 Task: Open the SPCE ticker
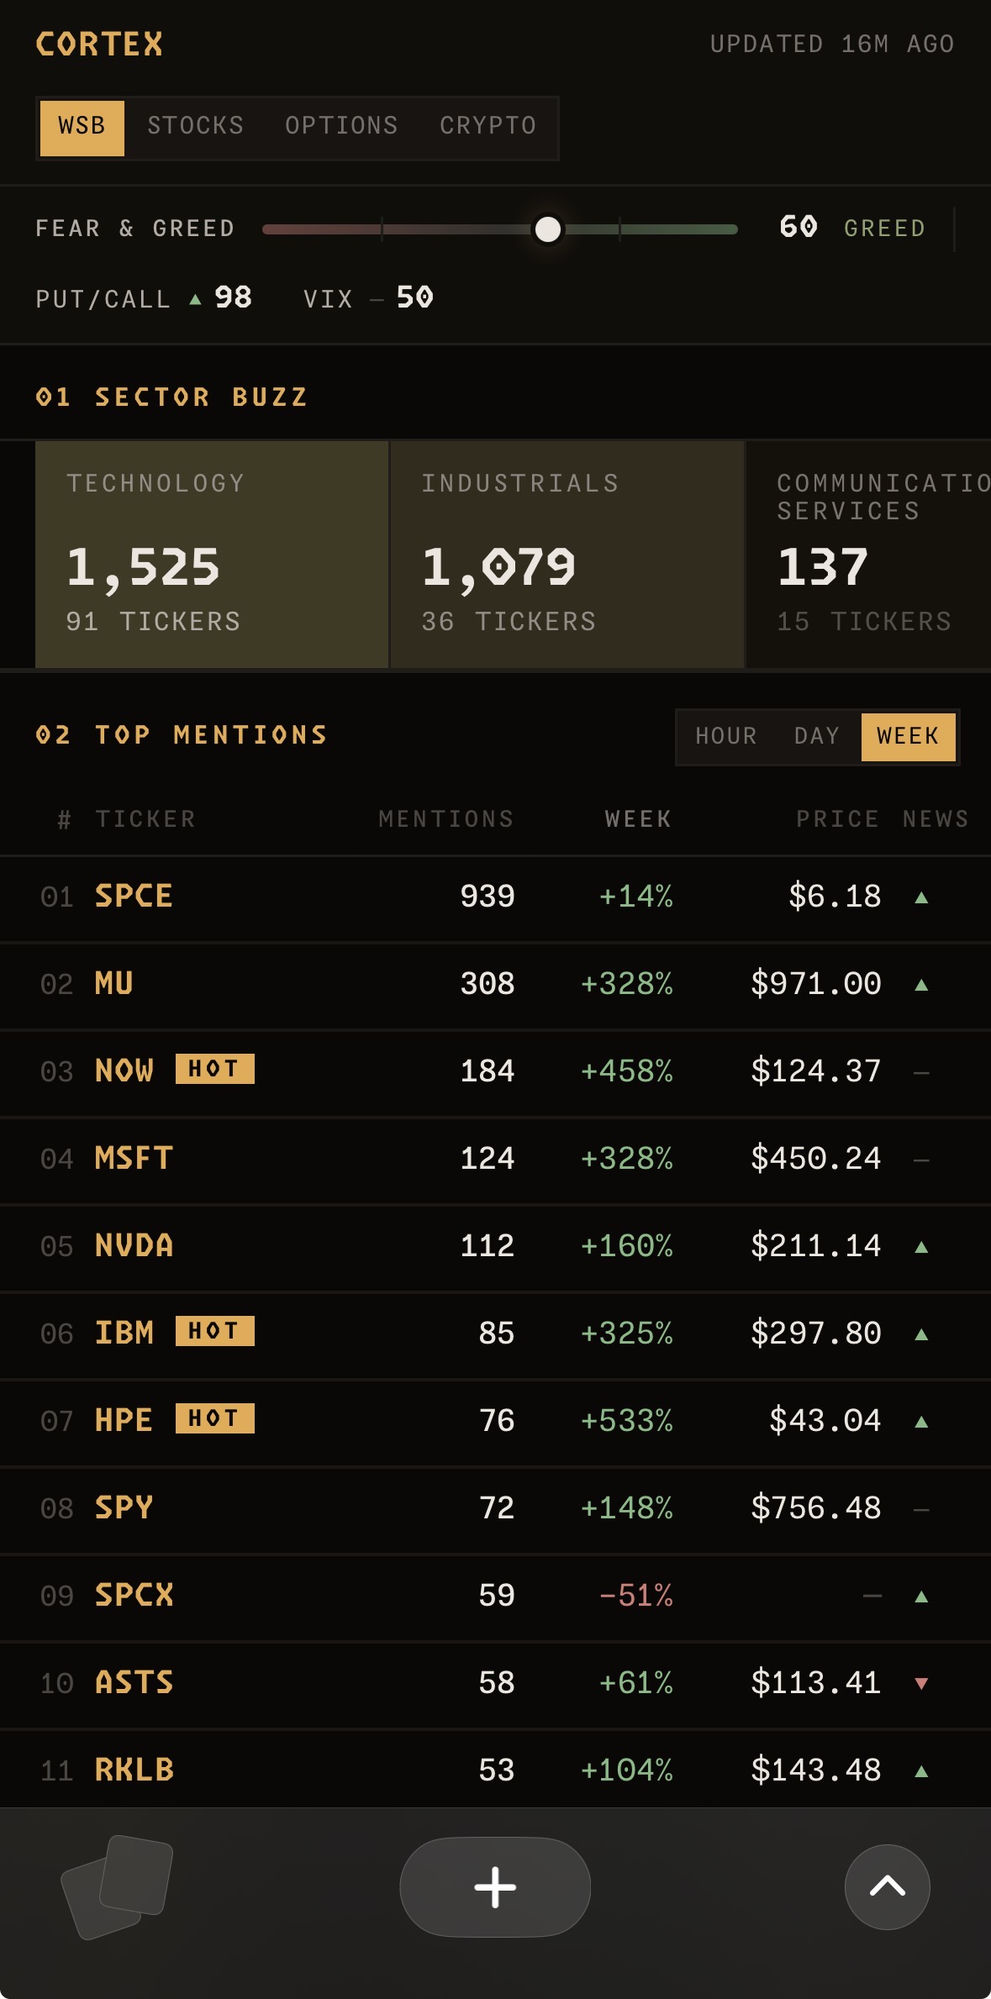coord(134,896)
